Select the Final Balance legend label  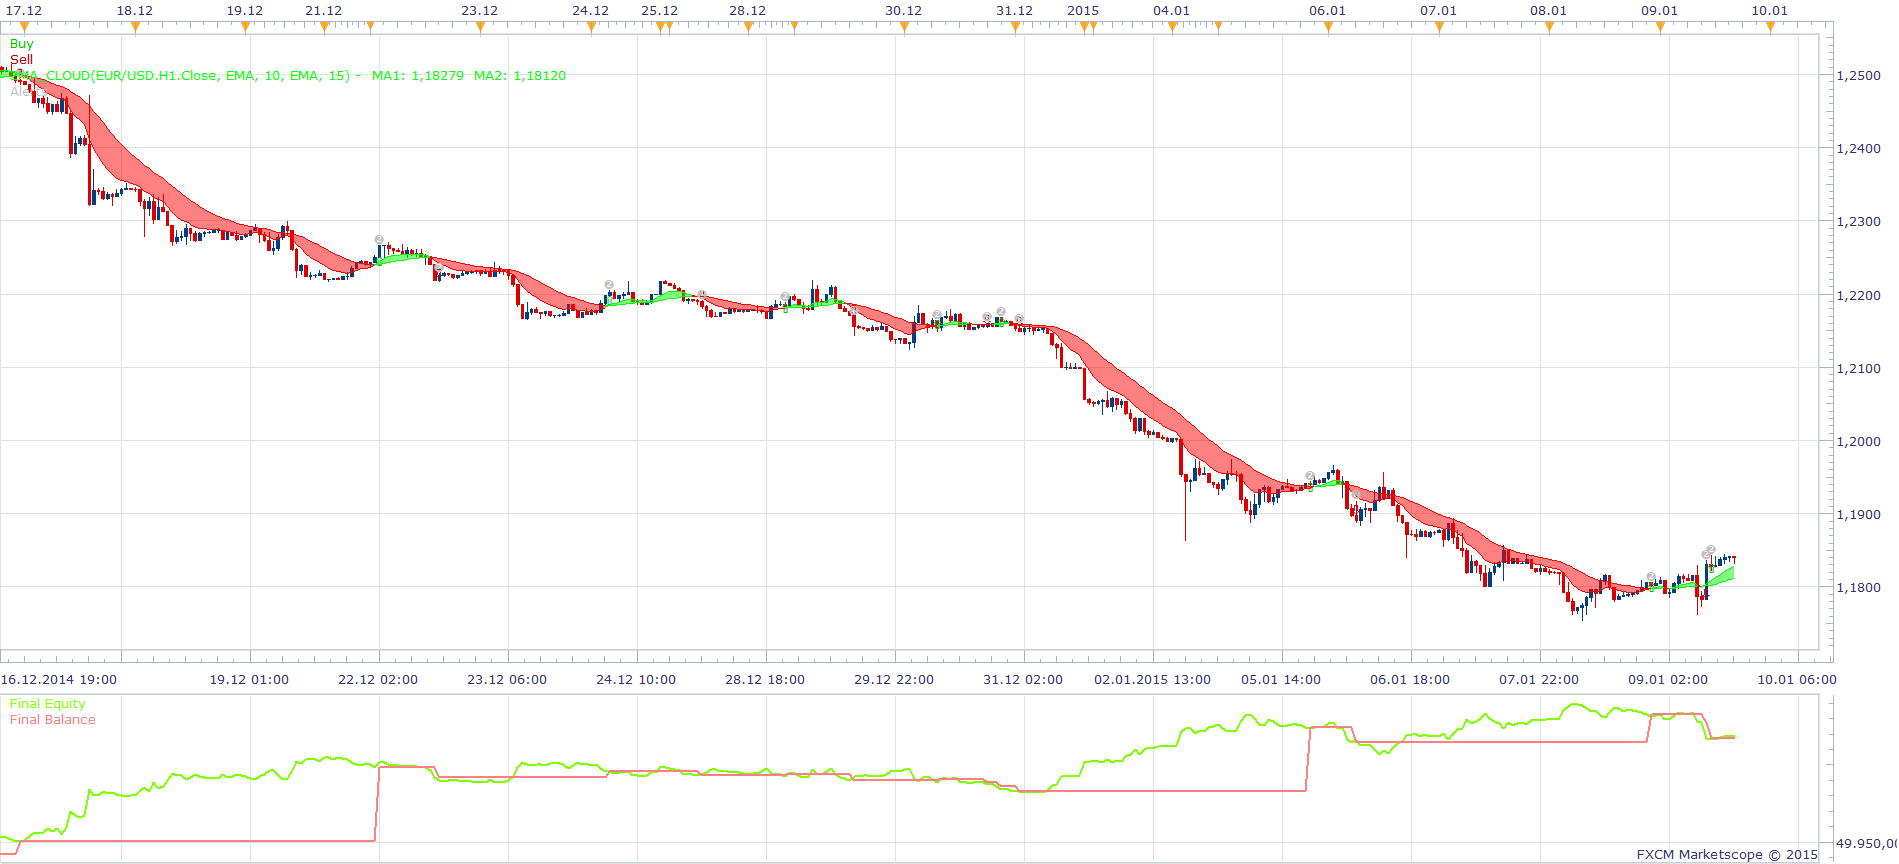(52, 720)
